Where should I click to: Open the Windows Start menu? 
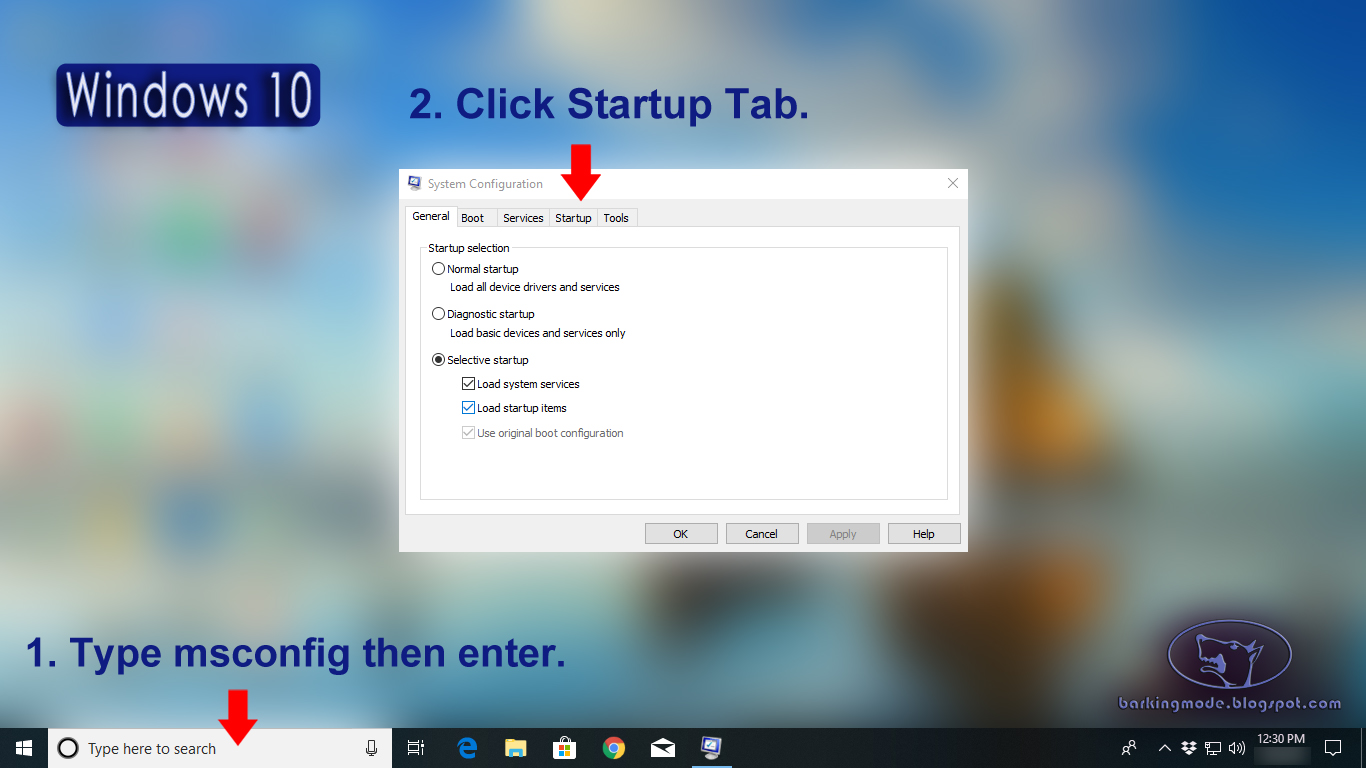point(22,747)
